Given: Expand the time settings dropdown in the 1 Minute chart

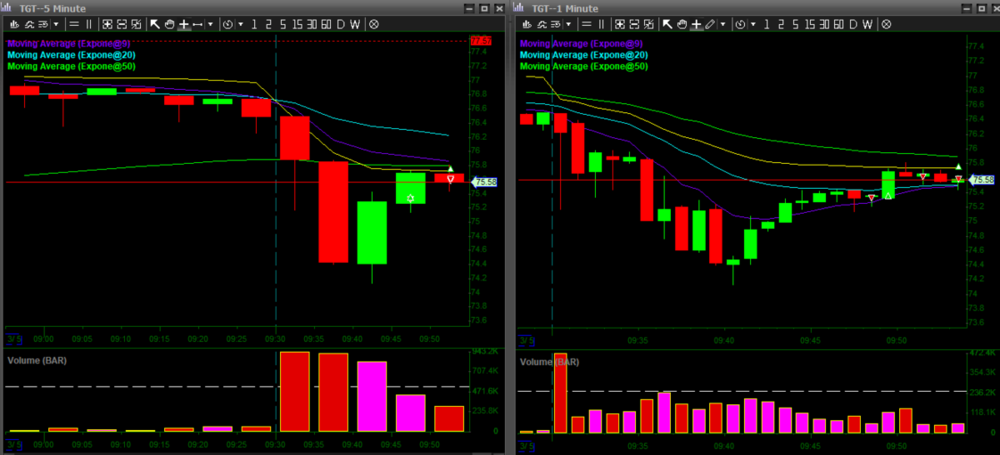Looking at the screenshot, I should pyautogui.click(x=752, y=23).
